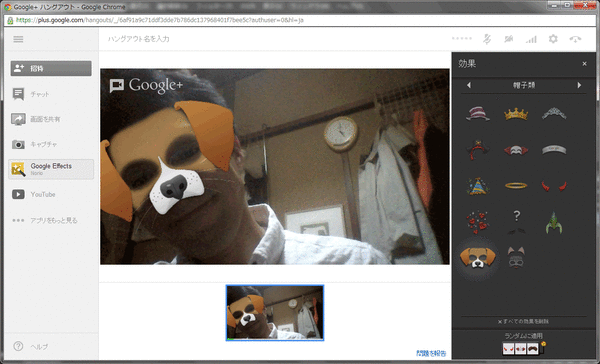Image resolution: width=600 pixels, height=364 pixels.
Task: Open settings gear icon
Action: pyautogui.click(x=553, y=39)
